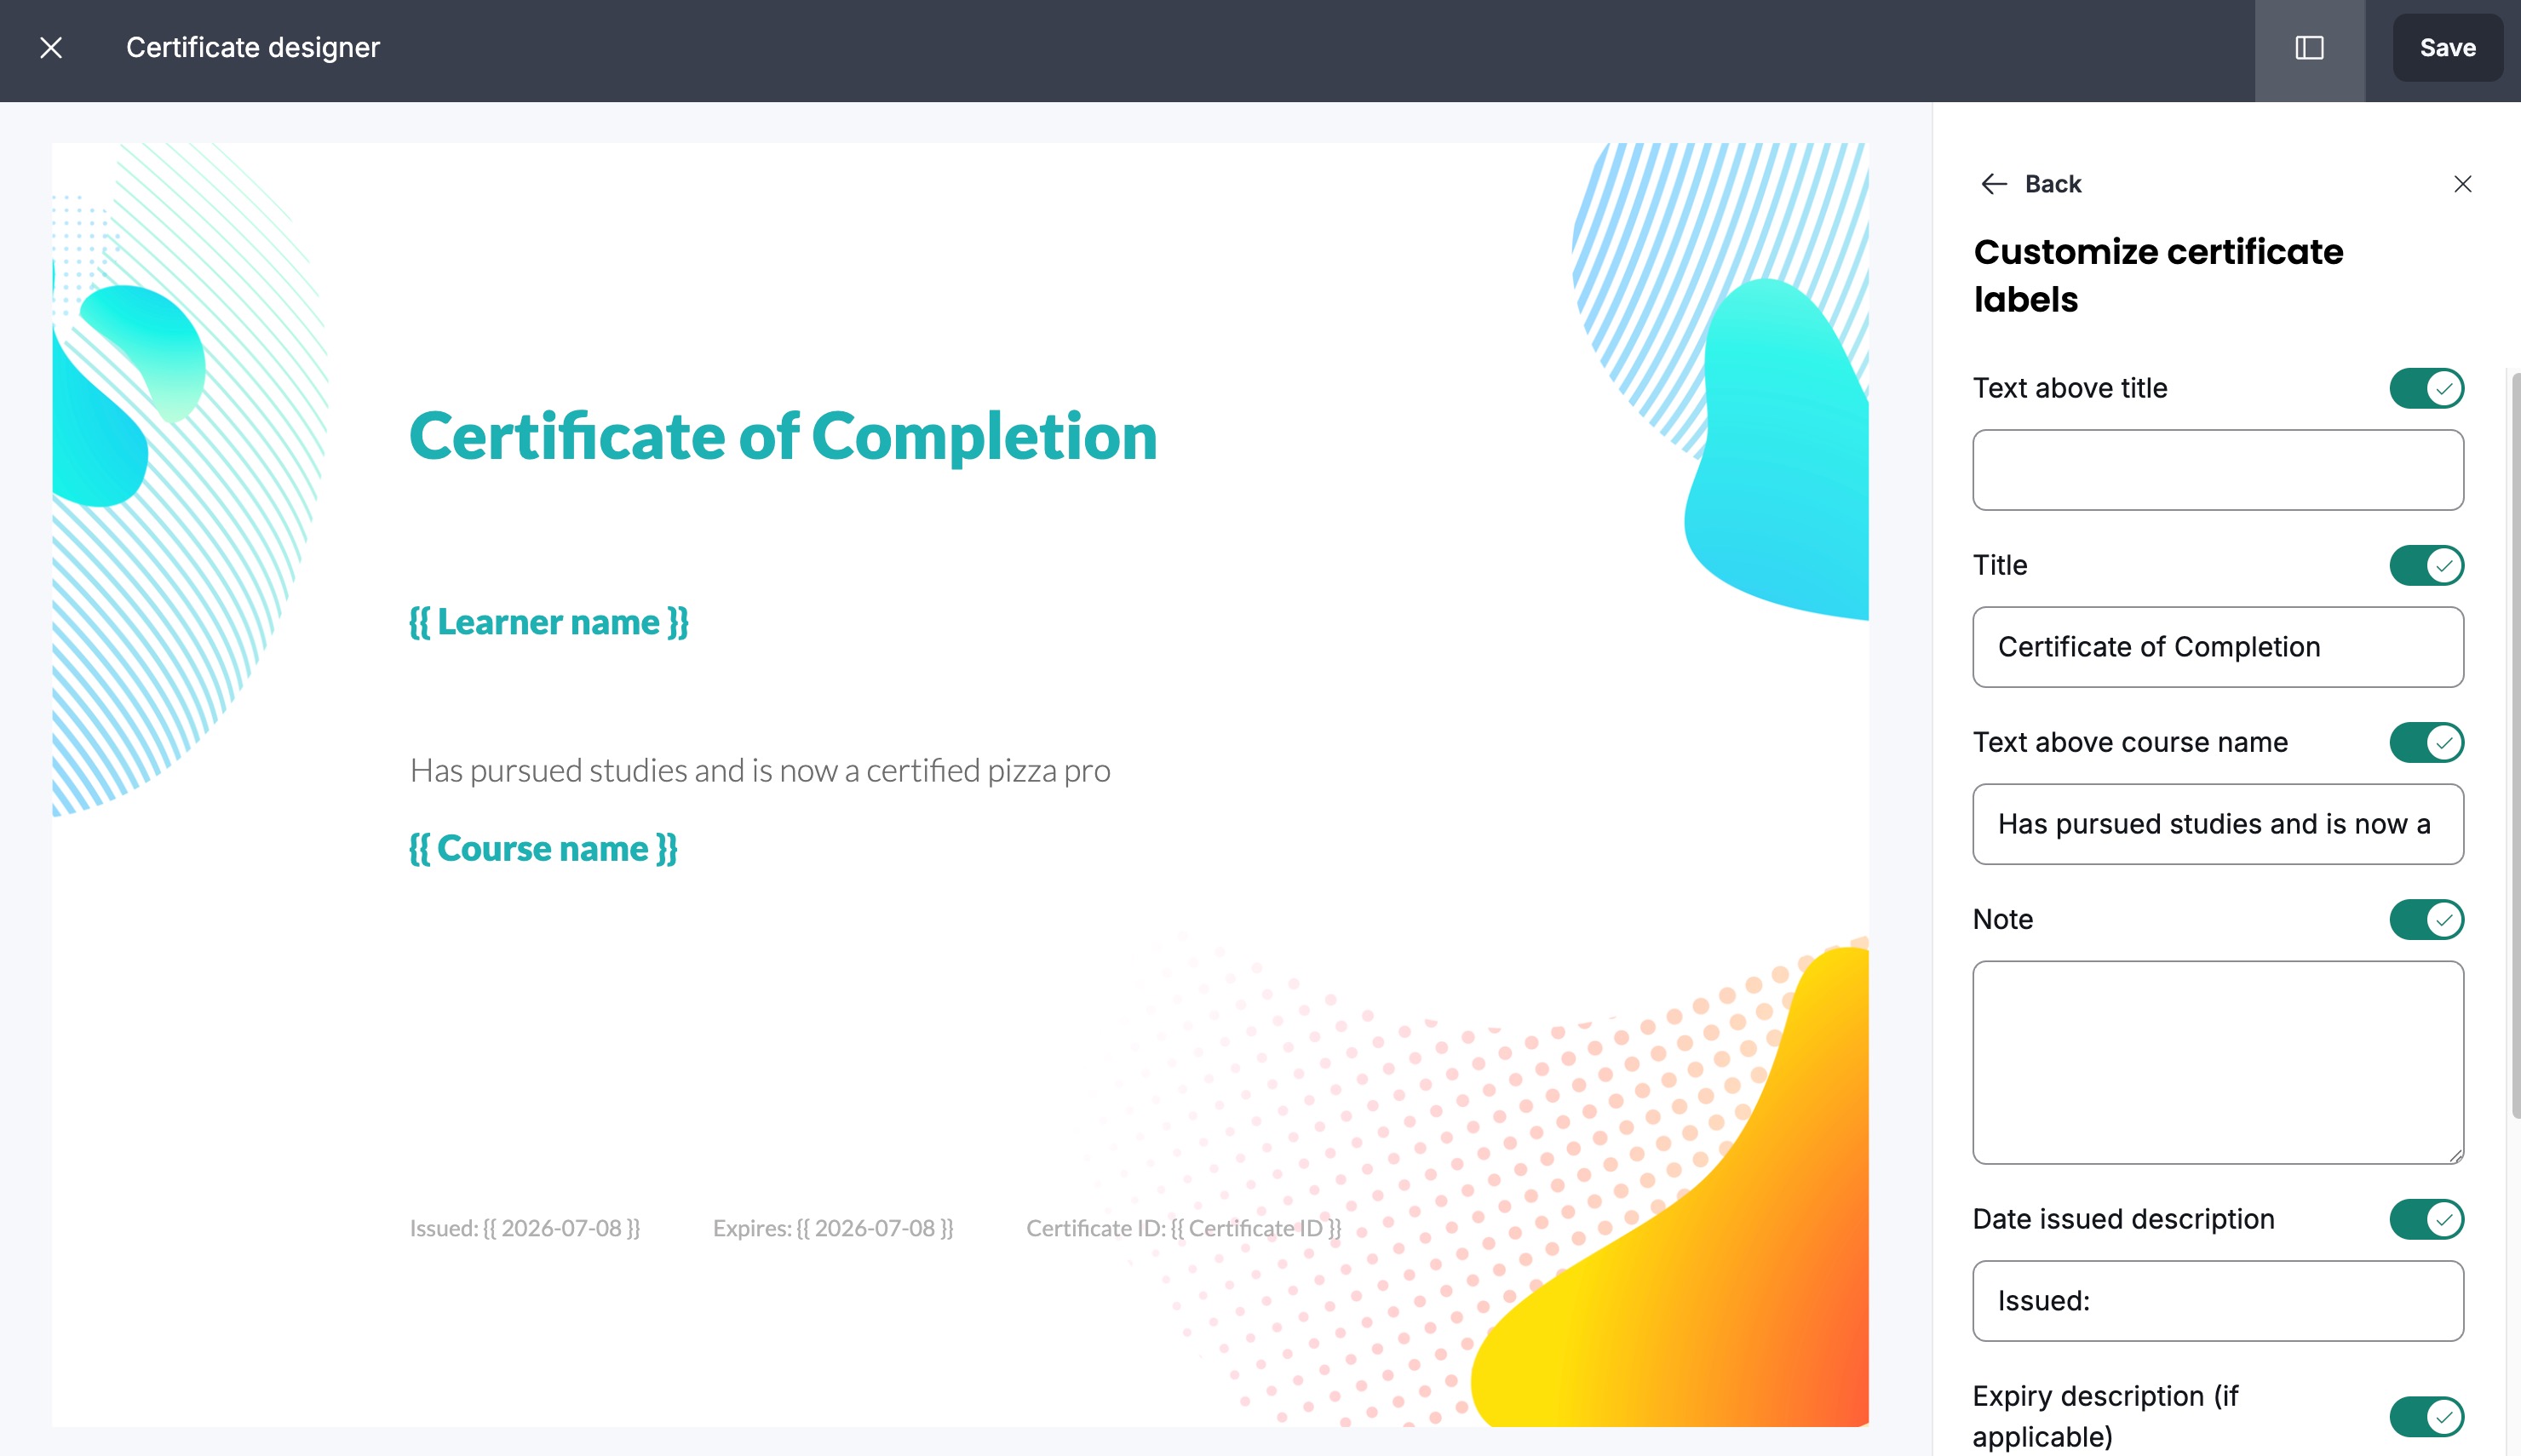
Task: Click the panel's vertical scrollbar
Action: 2514,744
